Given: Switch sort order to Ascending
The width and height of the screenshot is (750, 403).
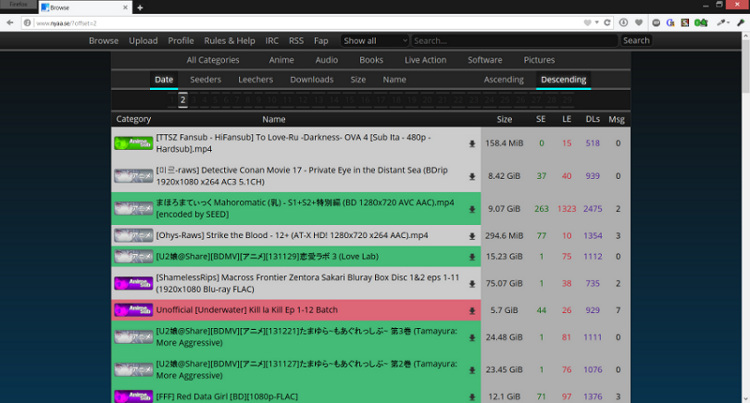Looking at the screenshot, I should point(504,80).
